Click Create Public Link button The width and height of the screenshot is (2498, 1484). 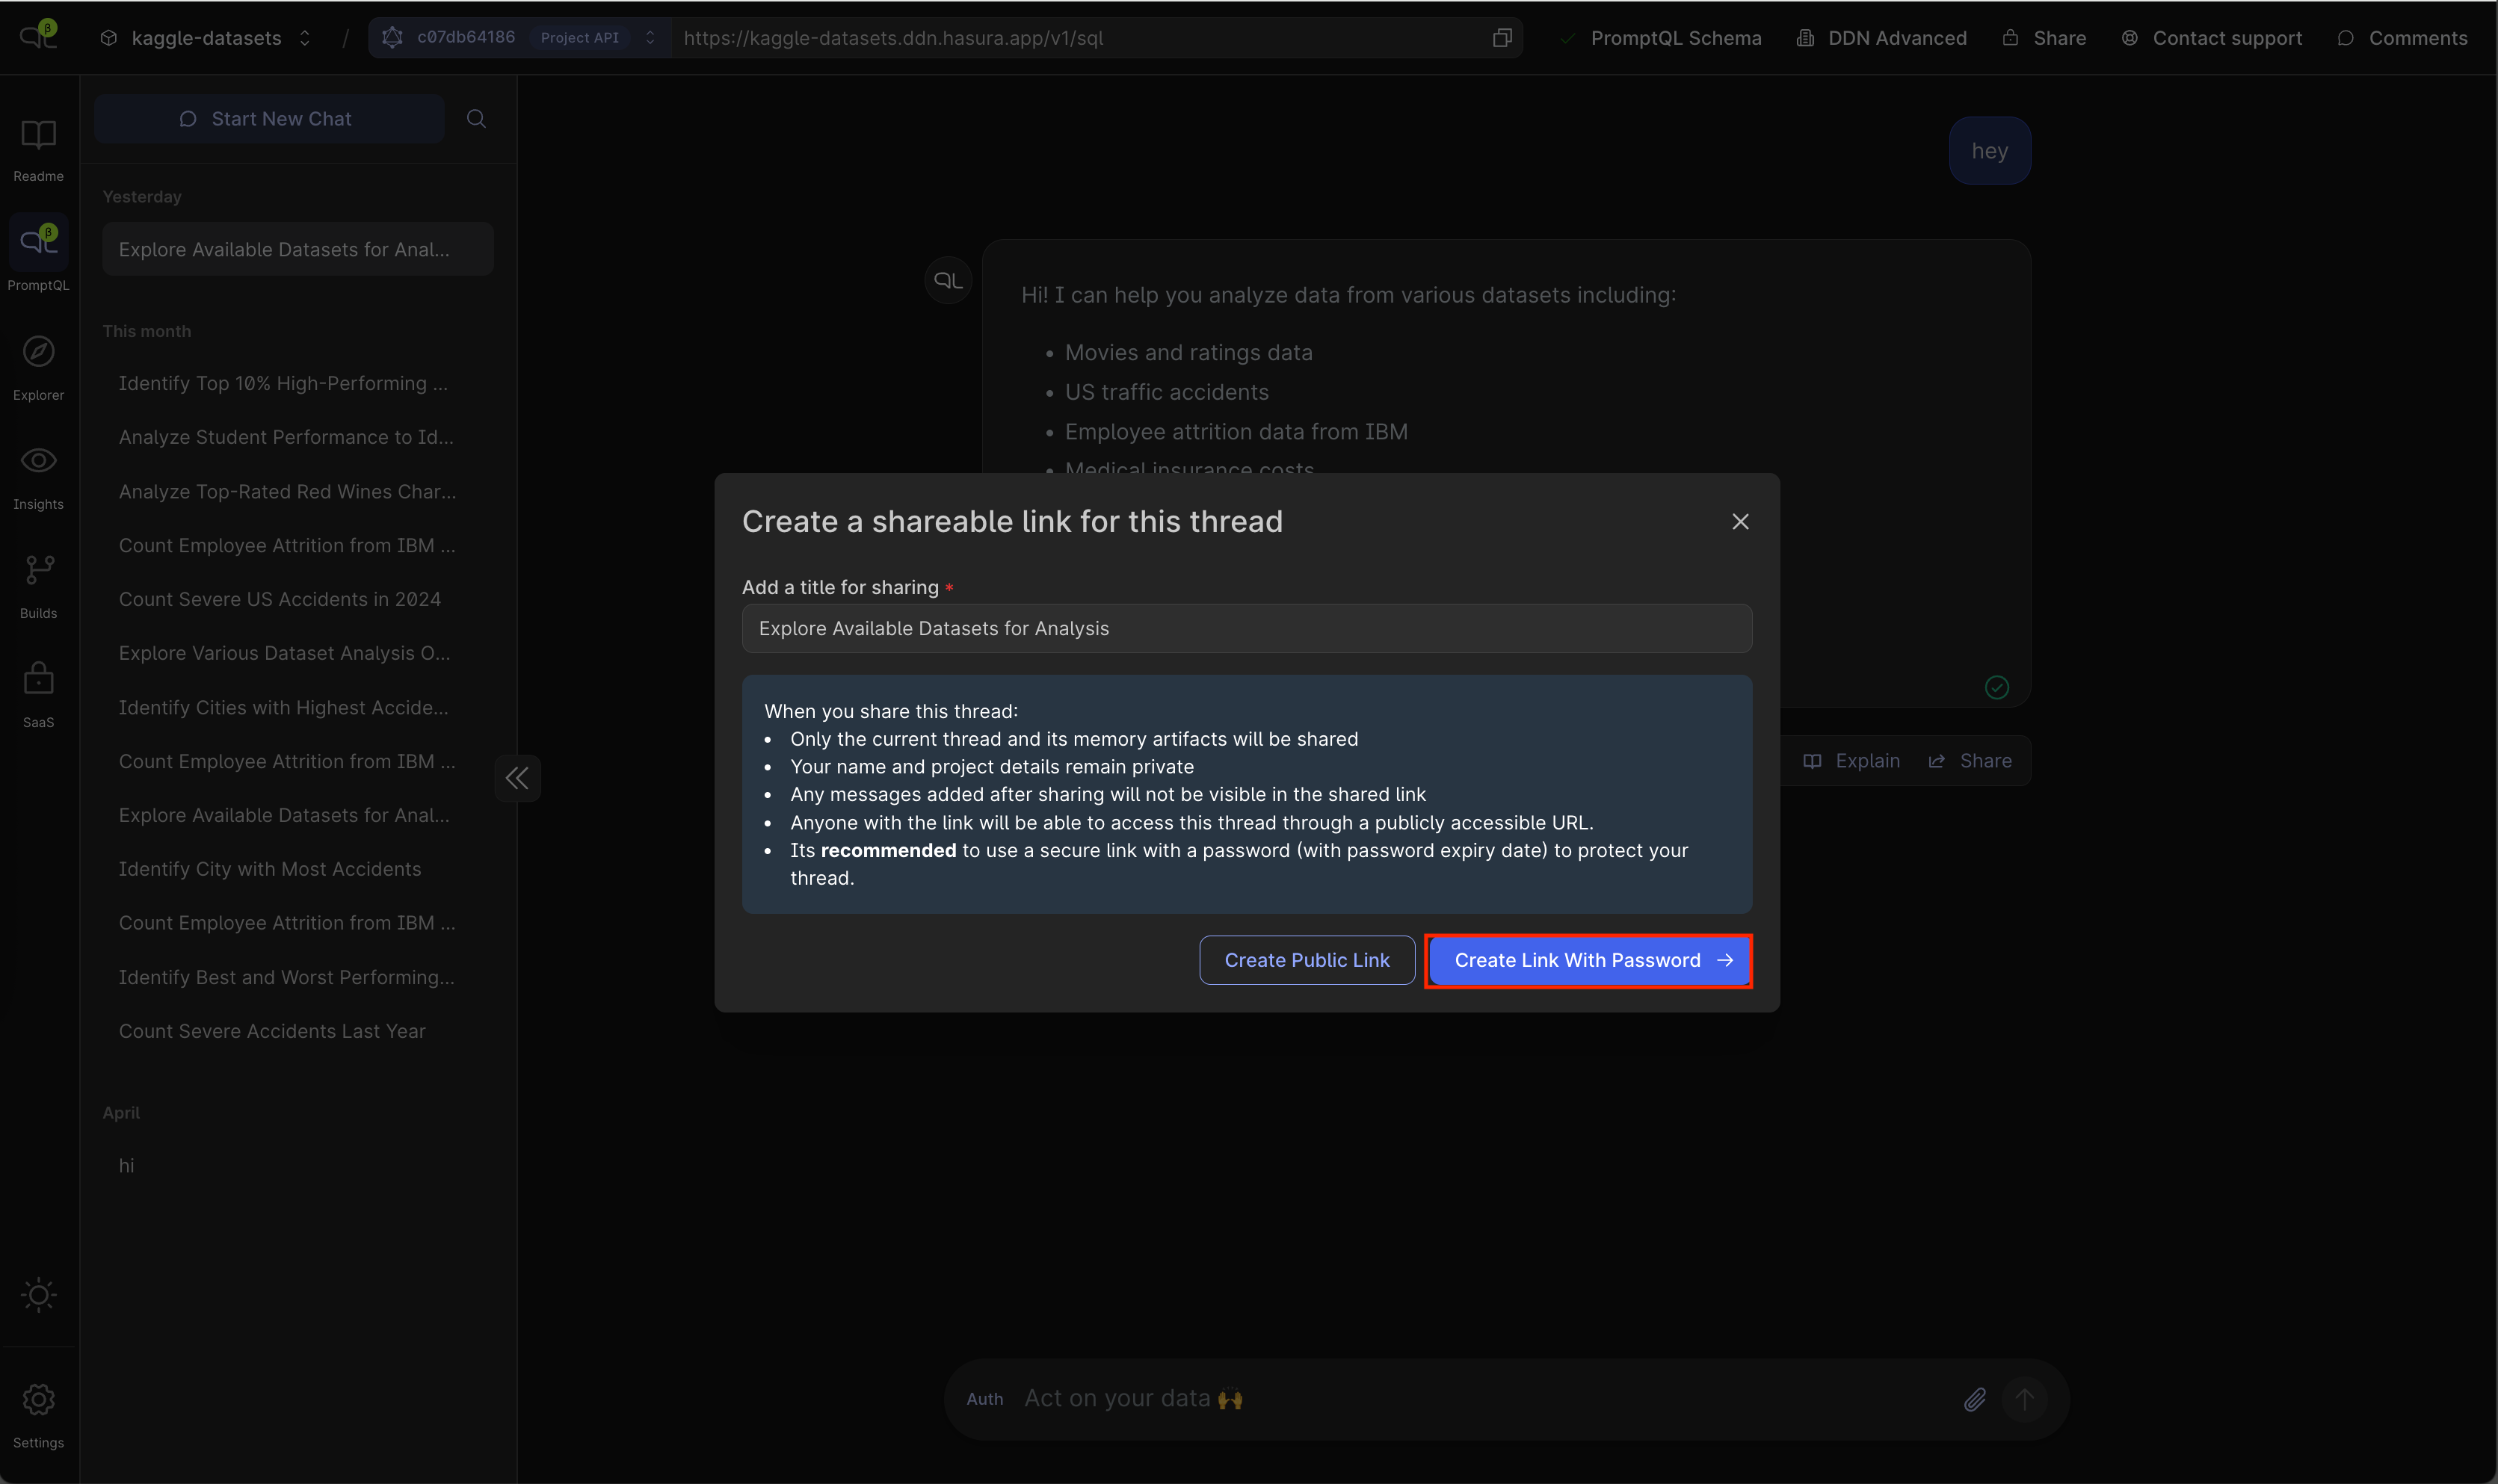tap(1306, 960)
